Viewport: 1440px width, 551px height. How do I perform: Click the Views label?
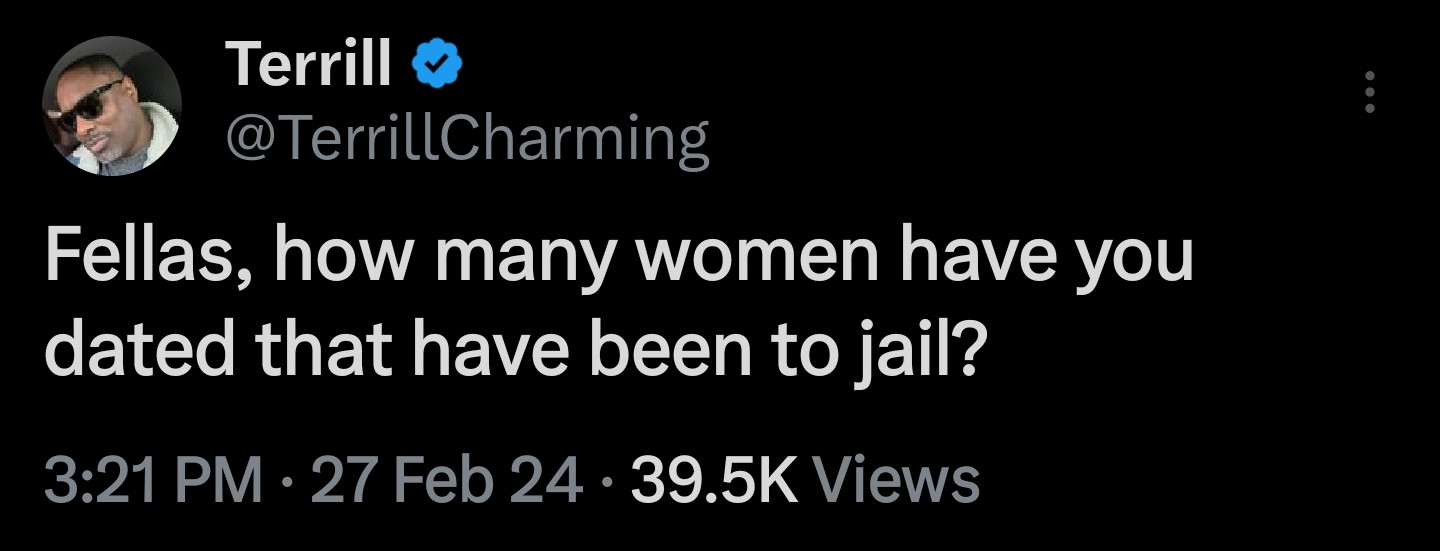897,479
